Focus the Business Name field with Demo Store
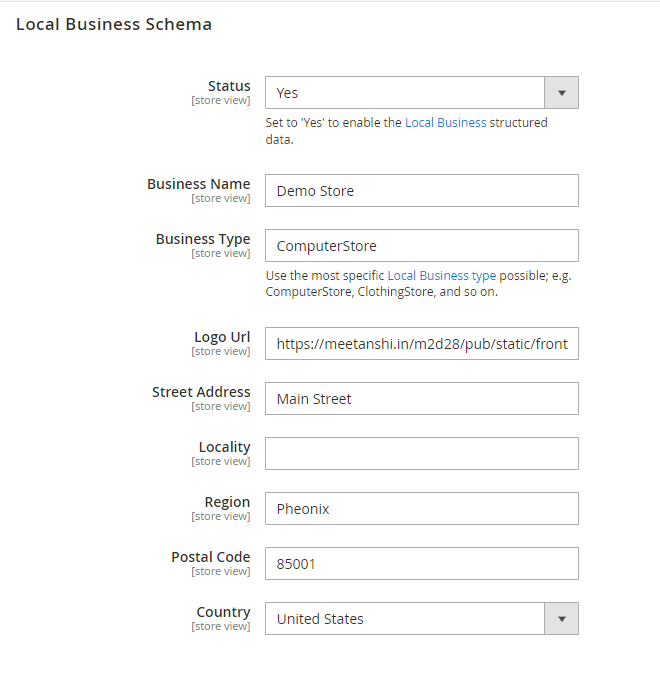The width and height of the screenshot is (660, 686). [x=422, y=191]
